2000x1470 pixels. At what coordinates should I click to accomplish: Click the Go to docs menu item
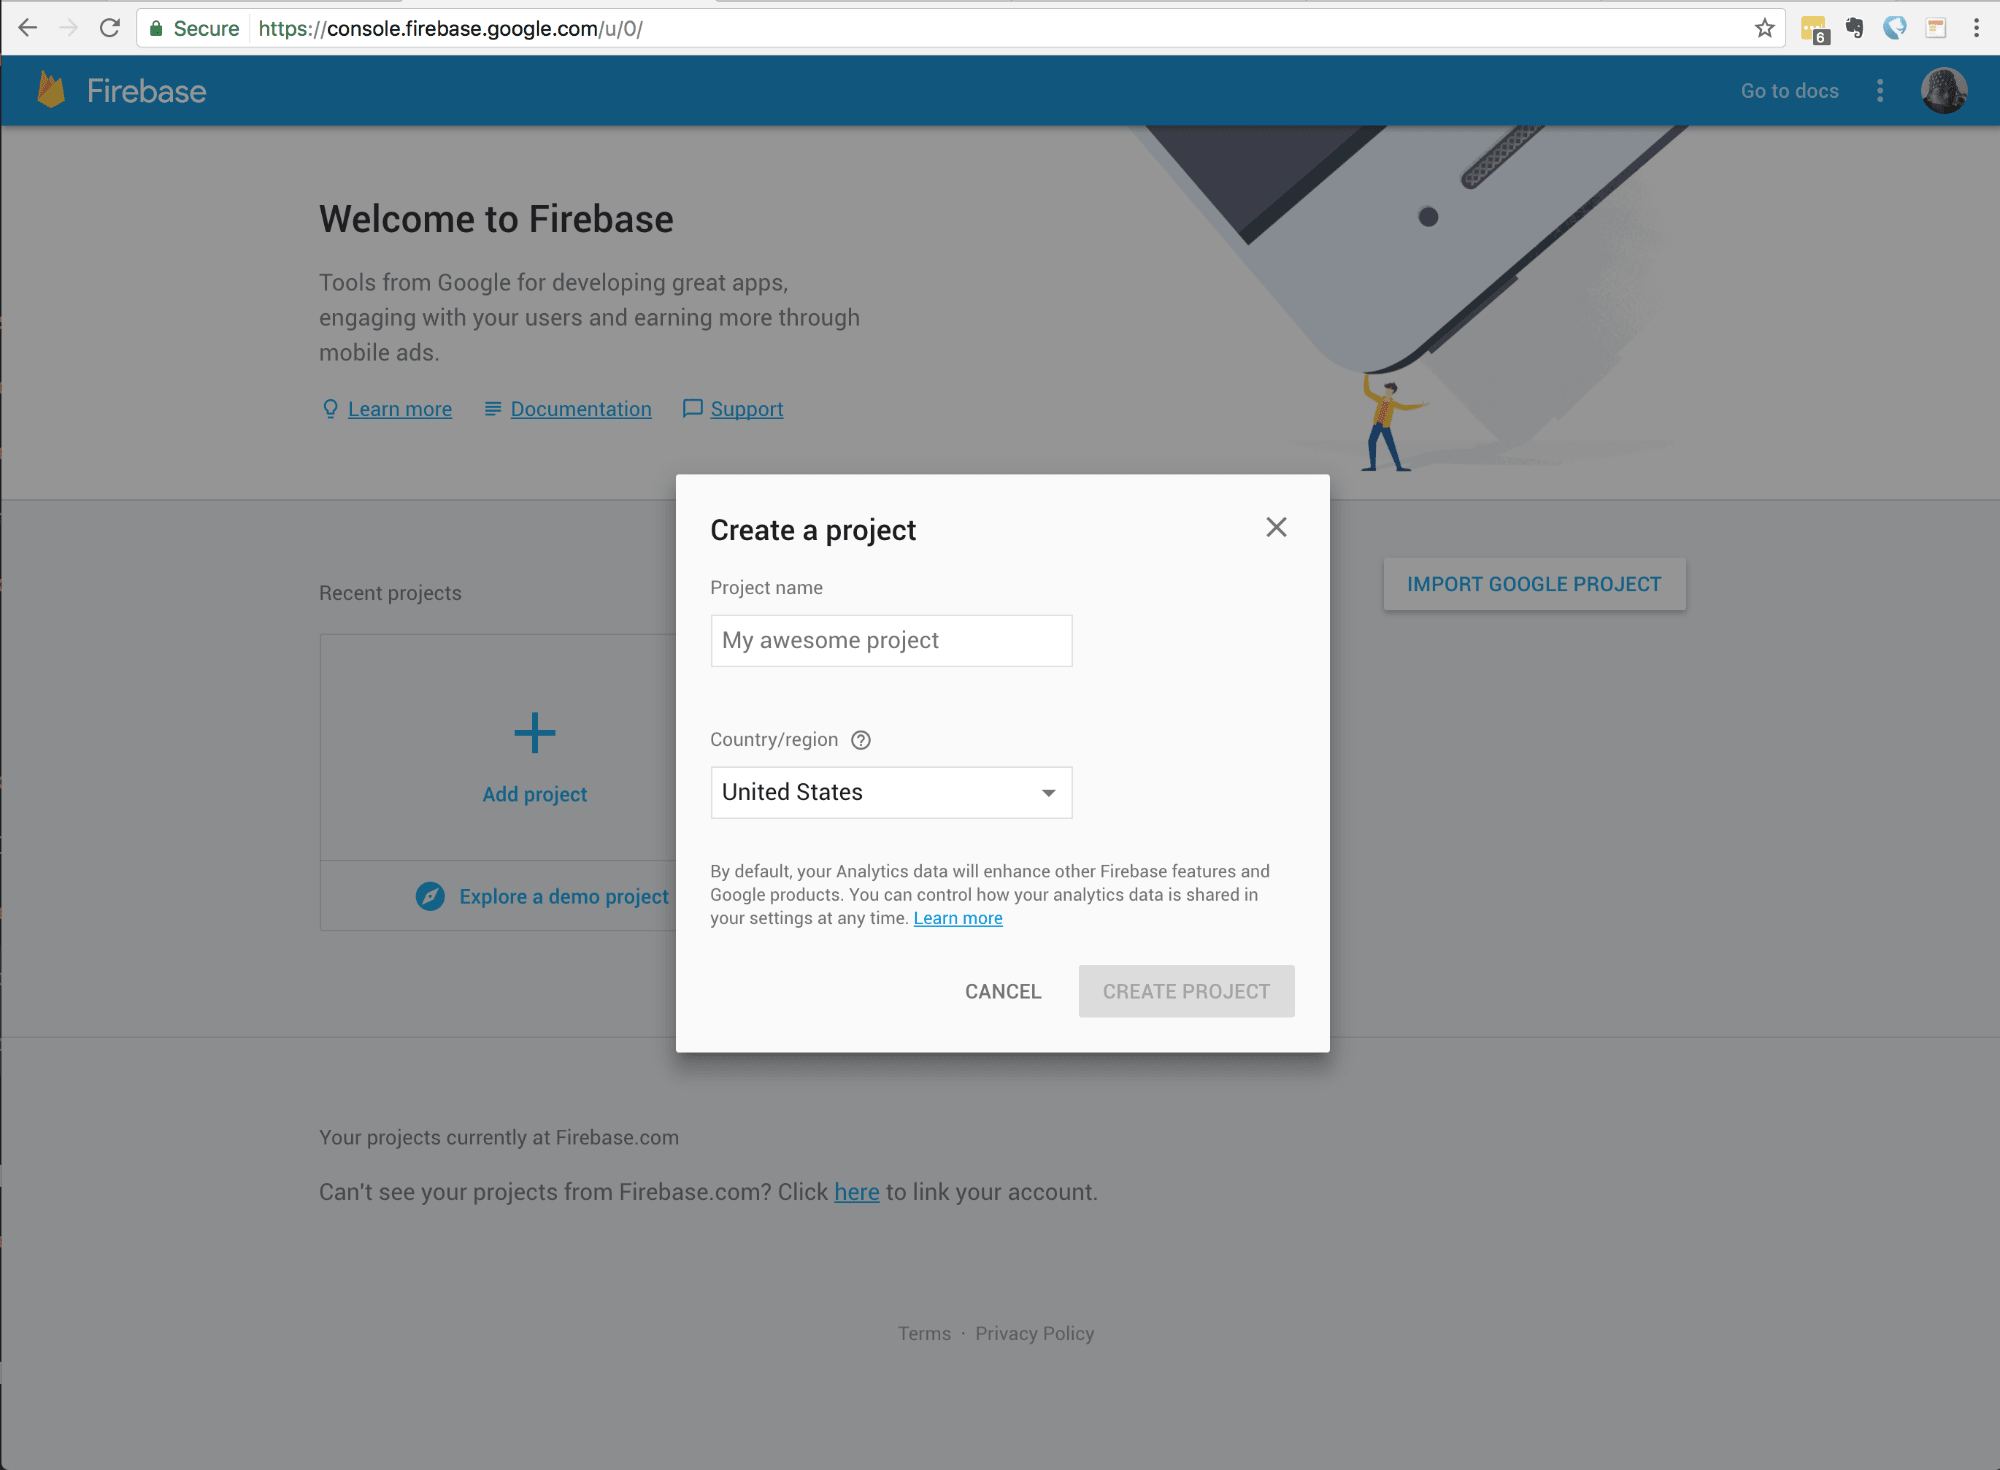(x=1789, y=90)
